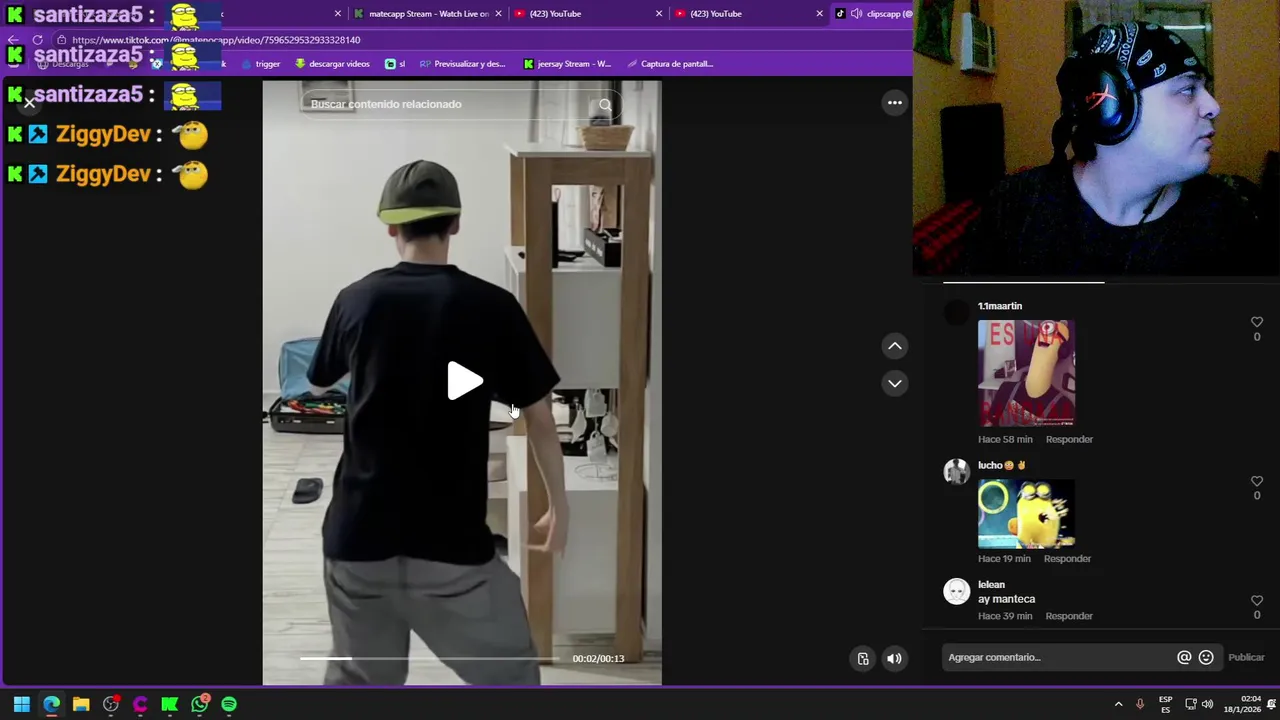Screen dimensions: 1280x720
Task: Open the system volume tray icon
Action: click(x=1207, y=704)
